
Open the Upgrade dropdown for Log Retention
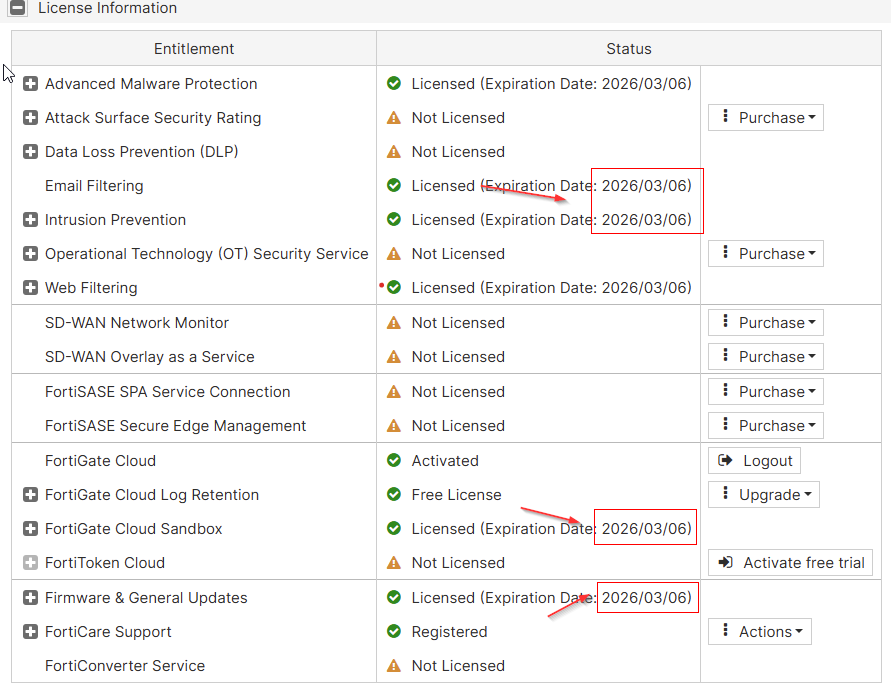coord(766,495)
